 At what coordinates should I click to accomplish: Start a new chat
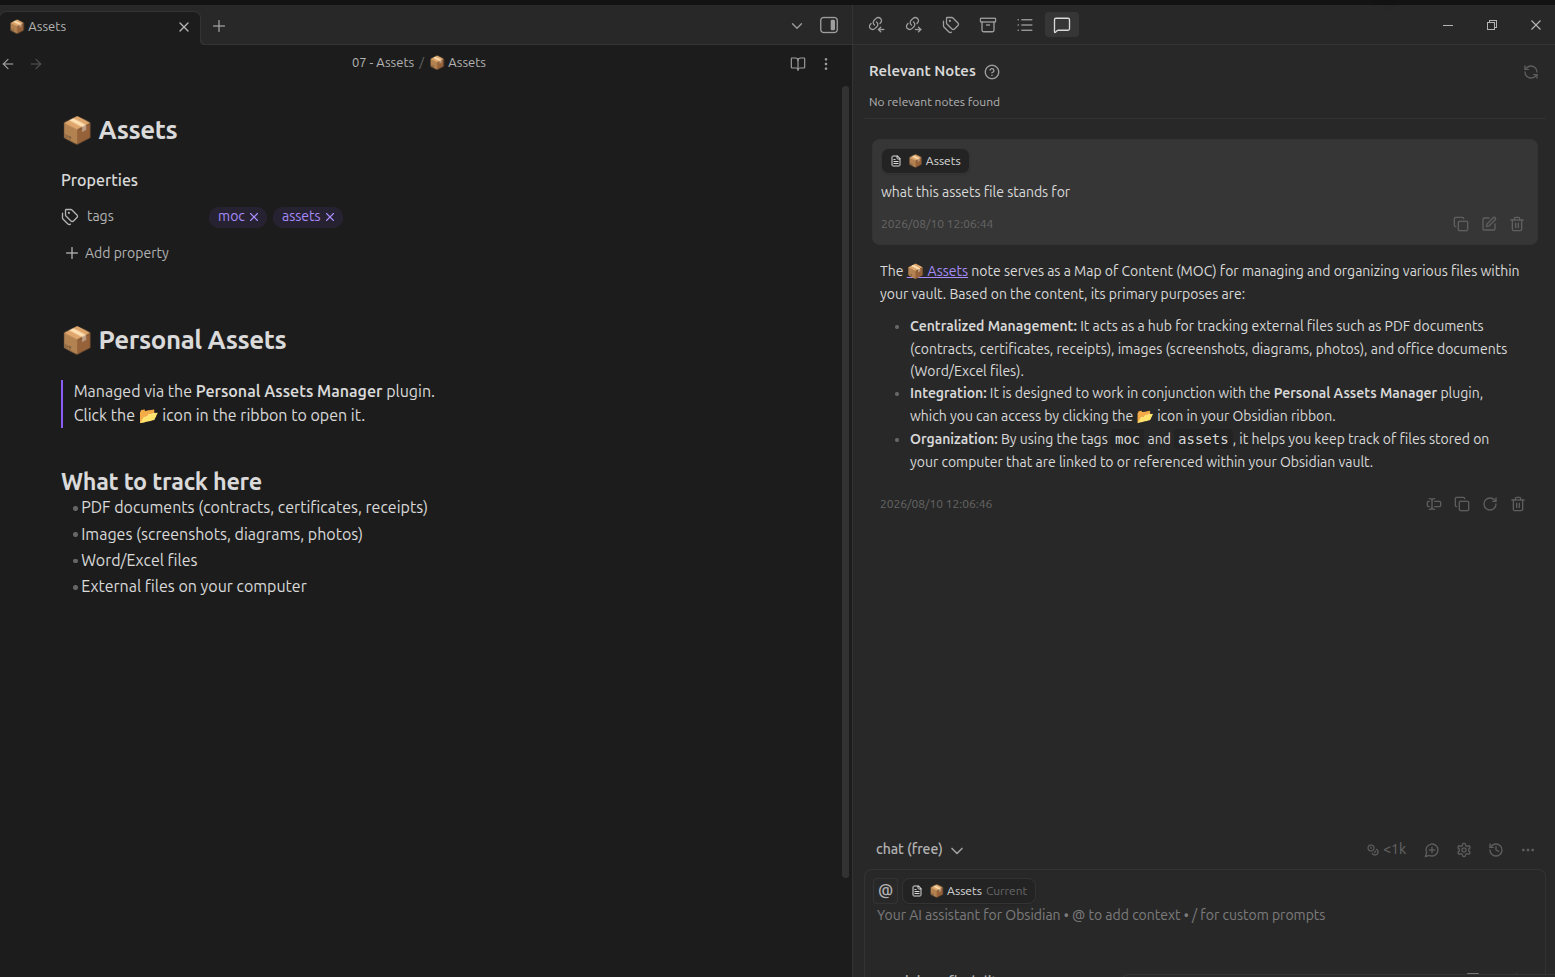pos(1432,850)
